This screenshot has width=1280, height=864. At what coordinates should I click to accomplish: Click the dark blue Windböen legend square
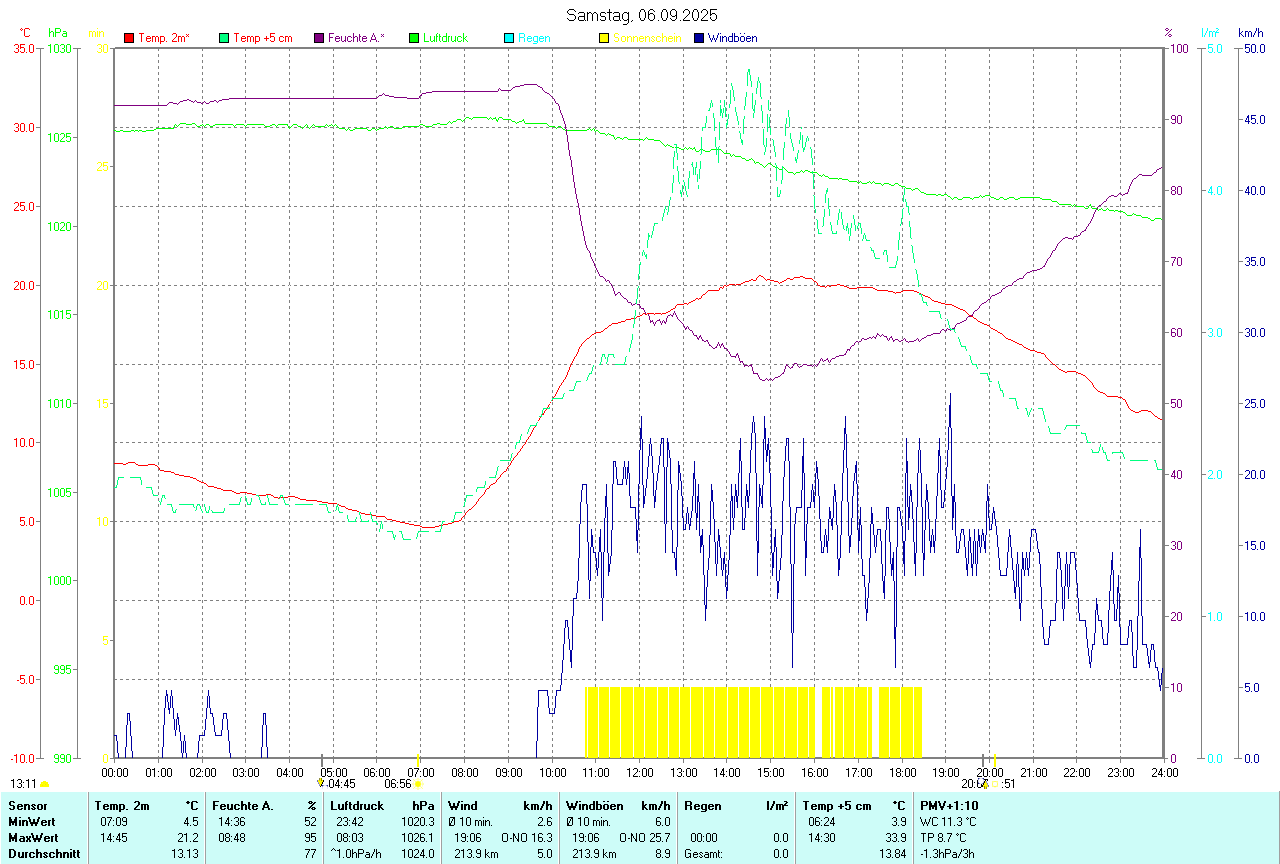tap(699, 38)
